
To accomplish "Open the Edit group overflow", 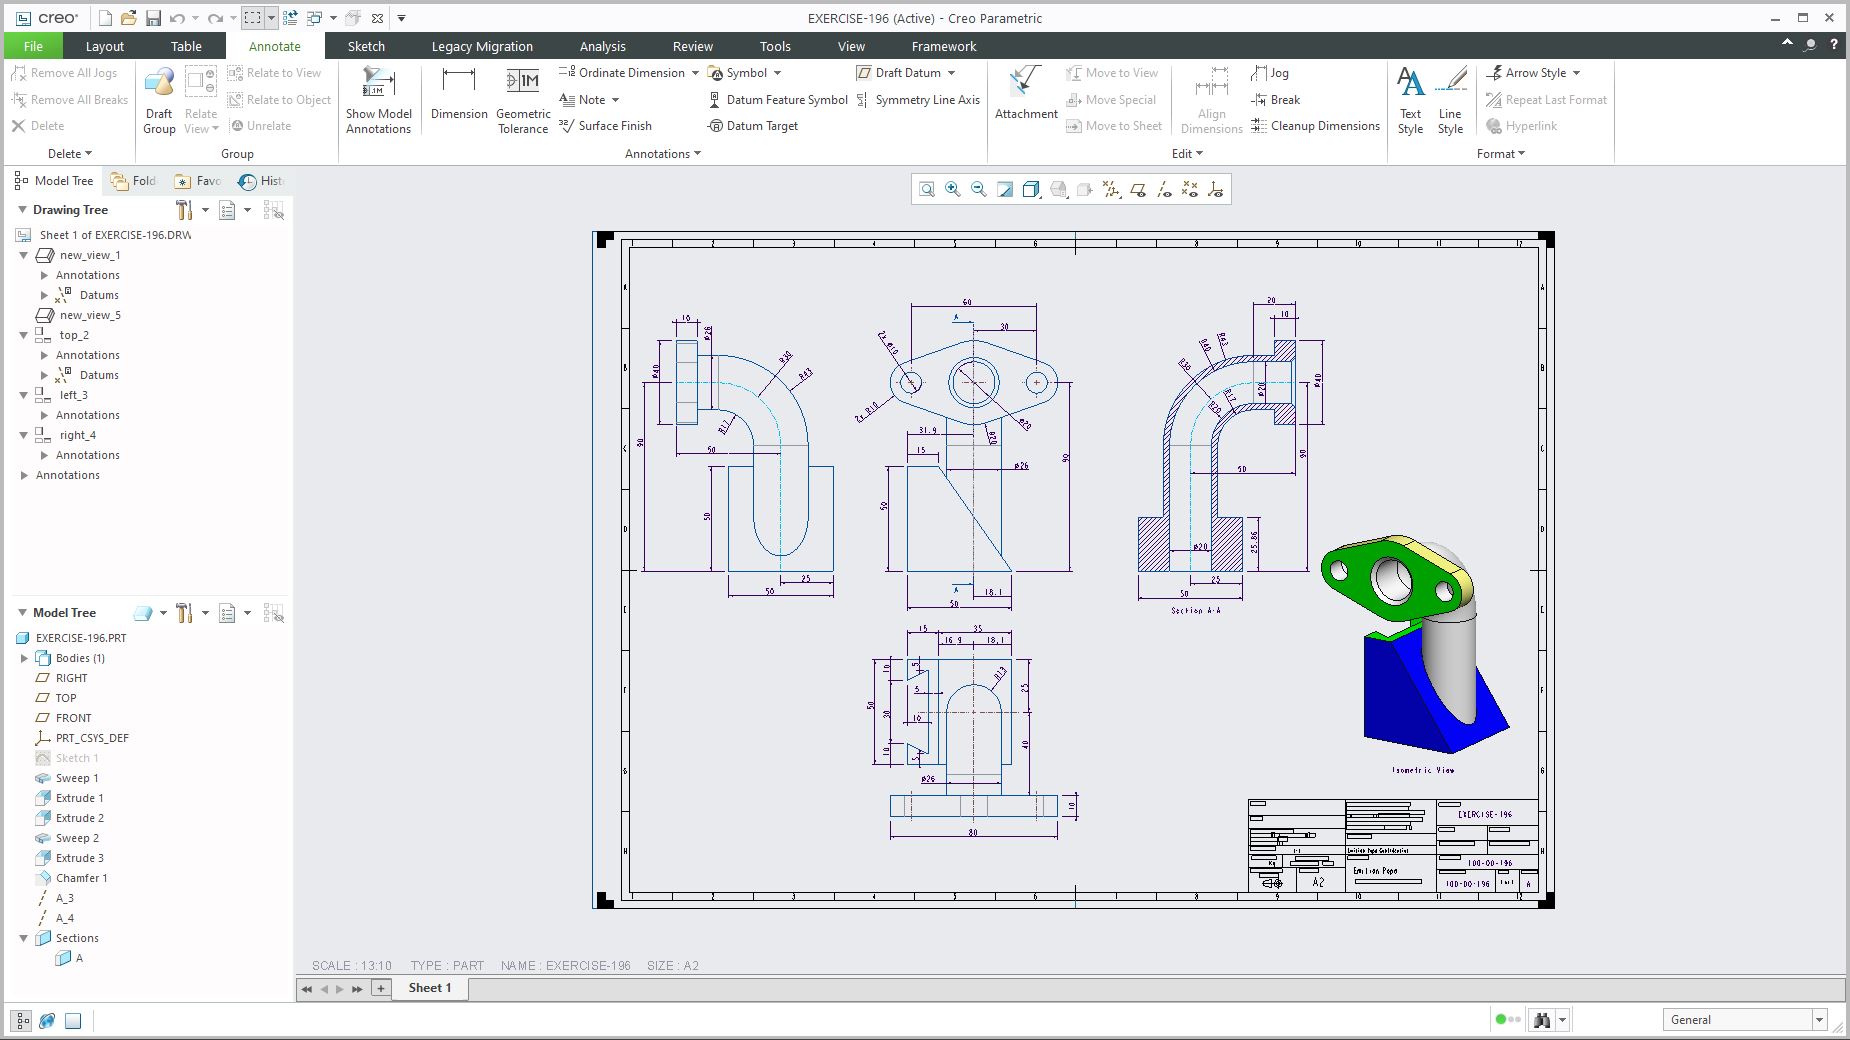I will [1187, 154].
